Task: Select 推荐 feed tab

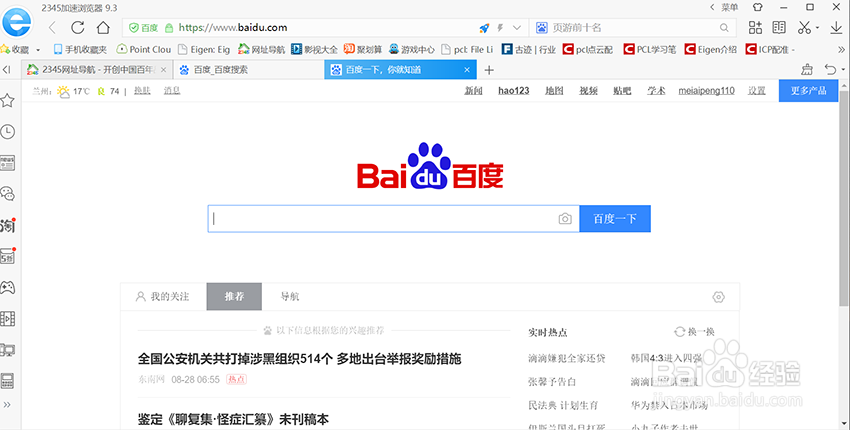Action: (x=234, y=297)
